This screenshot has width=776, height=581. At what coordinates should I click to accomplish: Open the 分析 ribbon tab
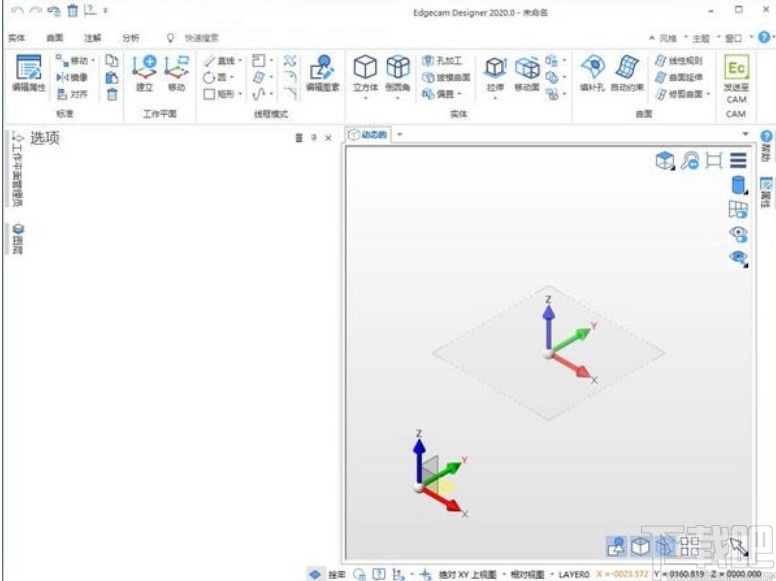(131, 38)
